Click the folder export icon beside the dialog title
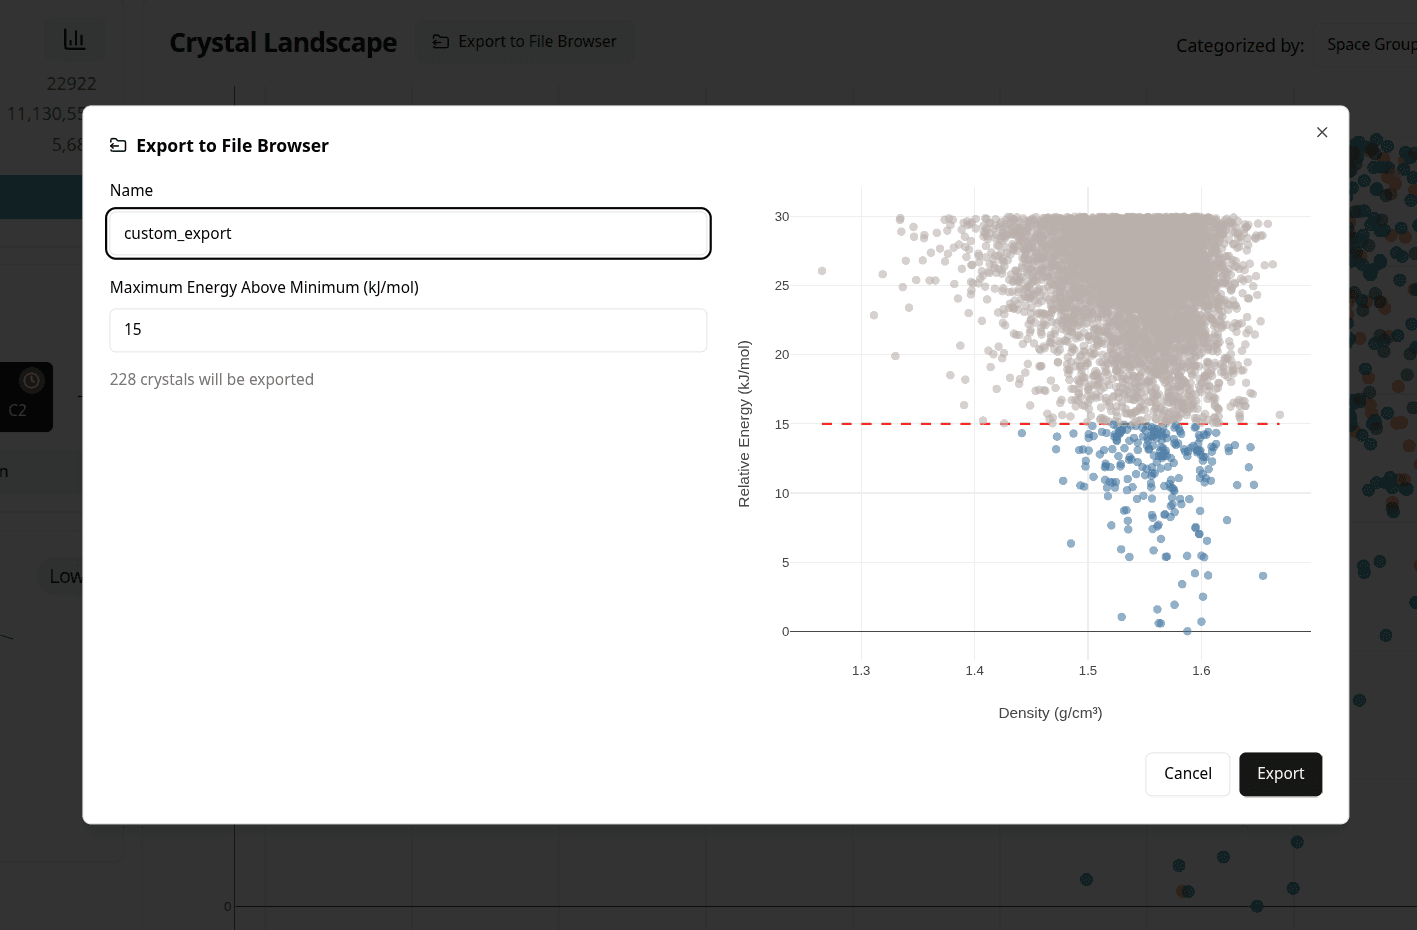This screenshot has height=930, width=1417. (x=118, y=145)
